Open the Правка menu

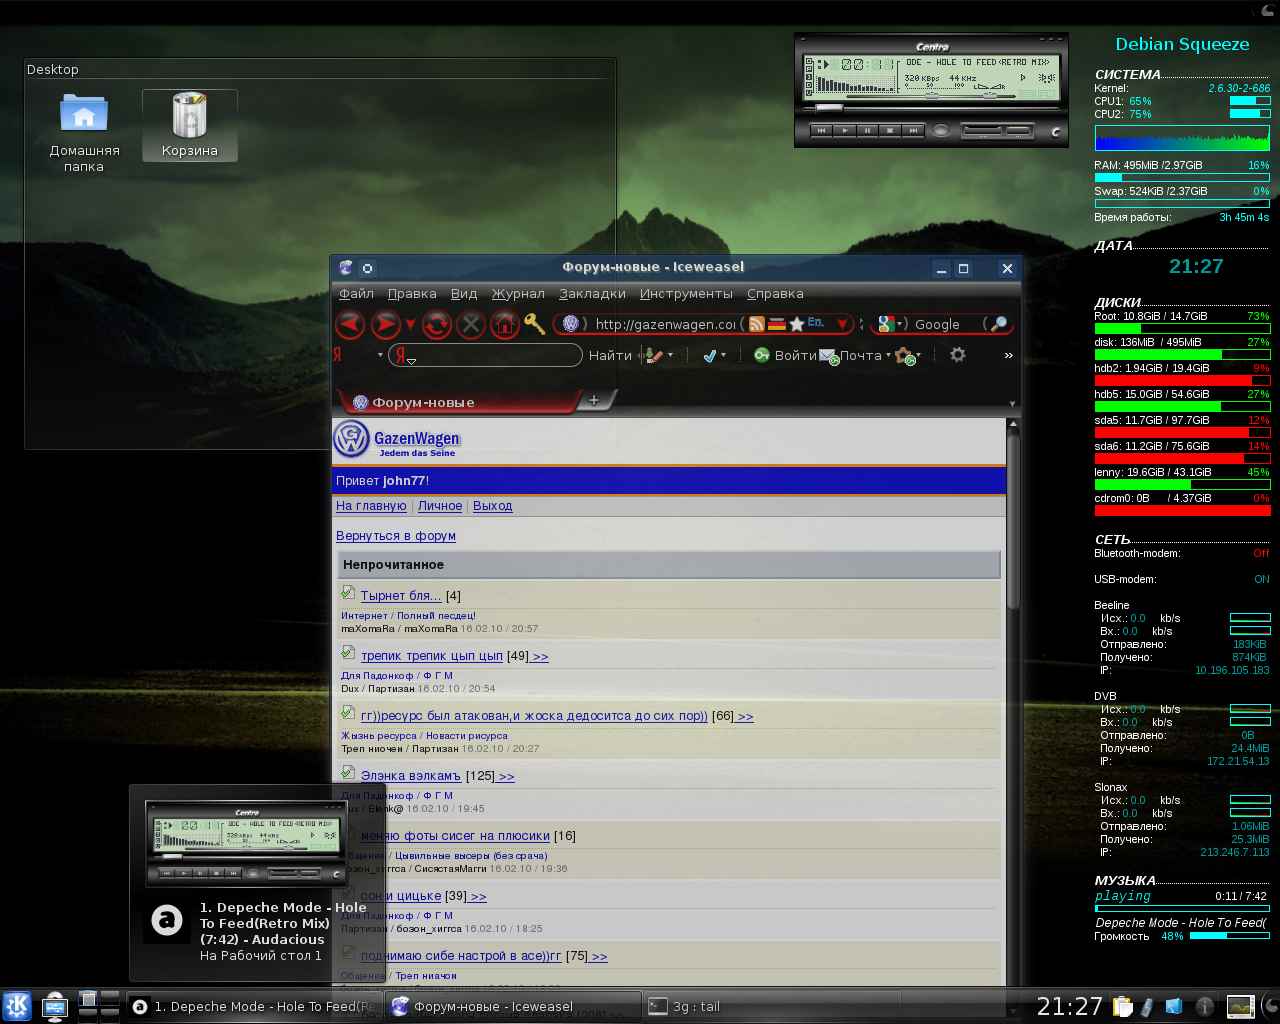pos(412,293)
